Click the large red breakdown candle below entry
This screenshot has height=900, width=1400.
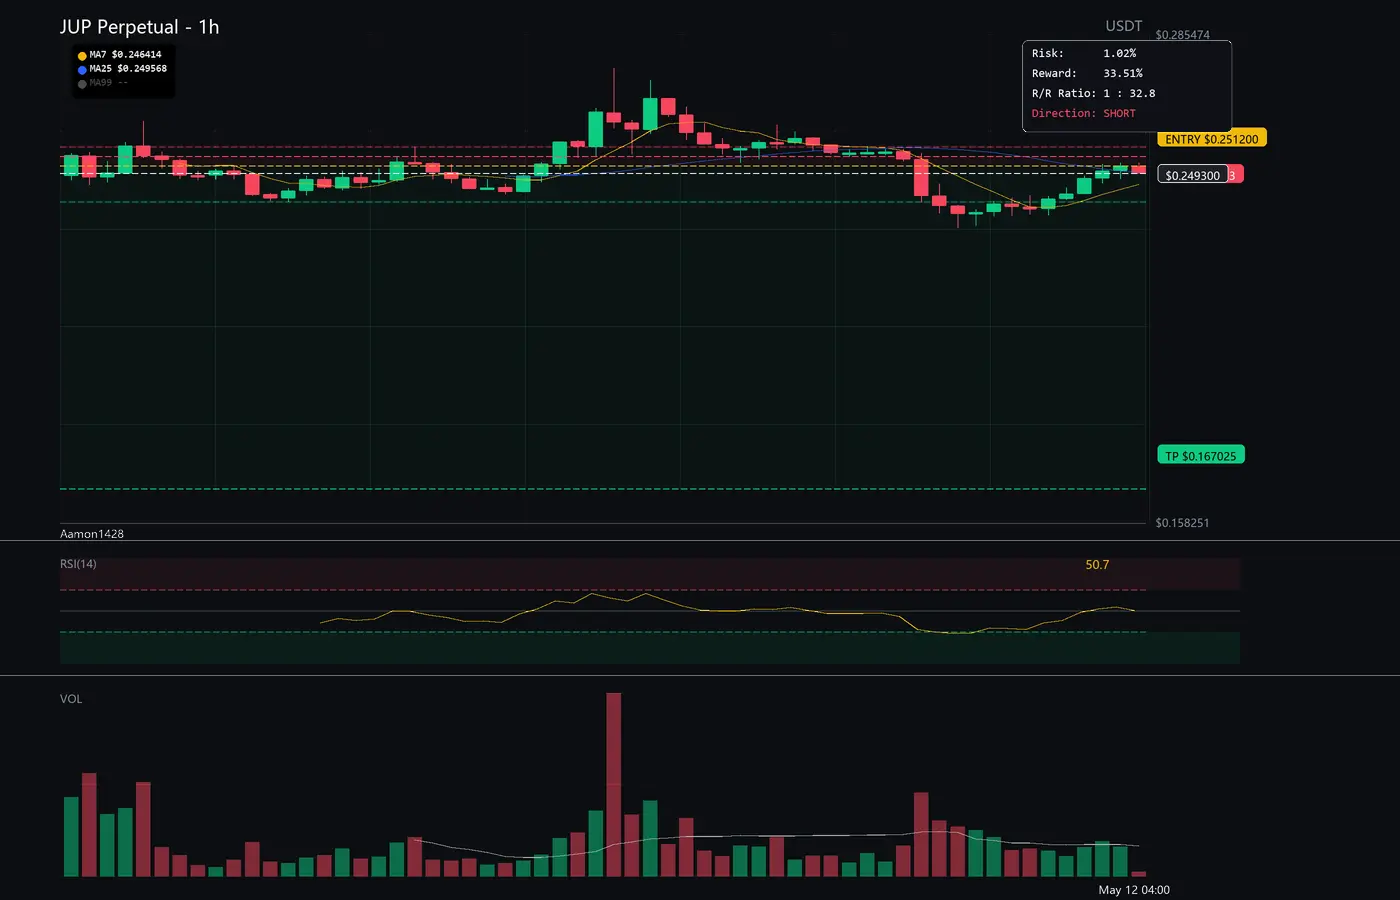point(921,177)
